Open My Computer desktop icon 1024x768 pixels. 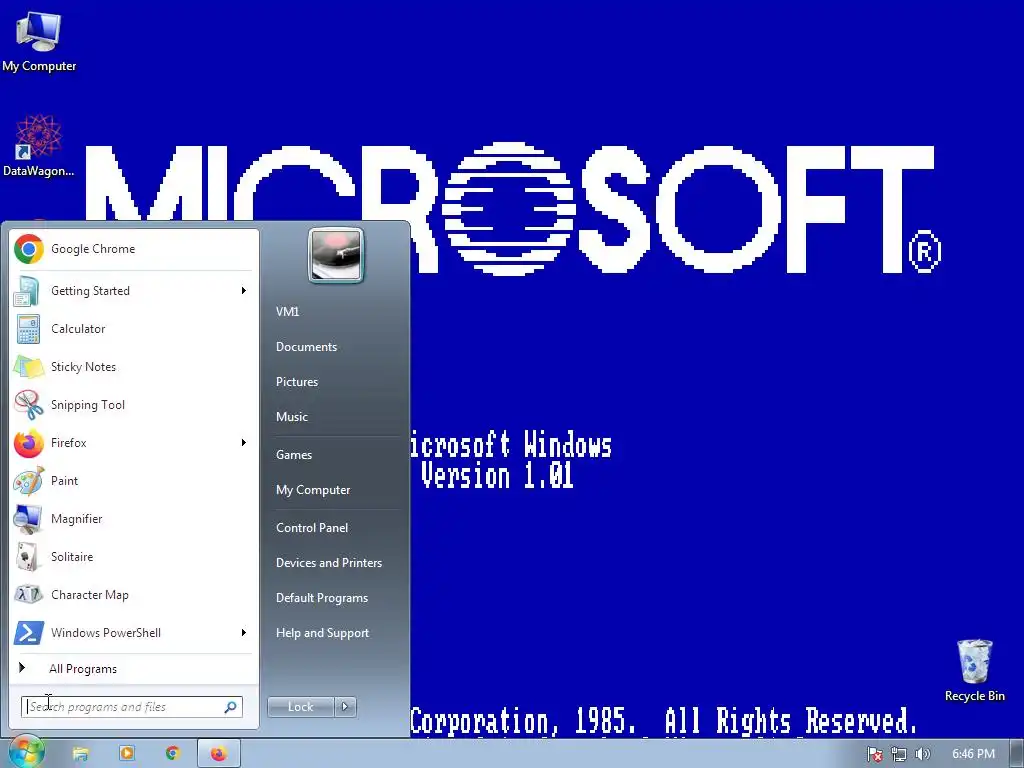pos(39,42)
